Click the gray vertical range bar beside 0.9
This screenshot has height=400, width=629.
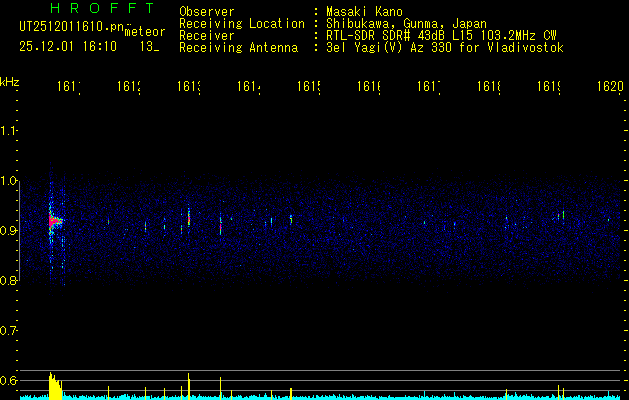click(19, 231)
